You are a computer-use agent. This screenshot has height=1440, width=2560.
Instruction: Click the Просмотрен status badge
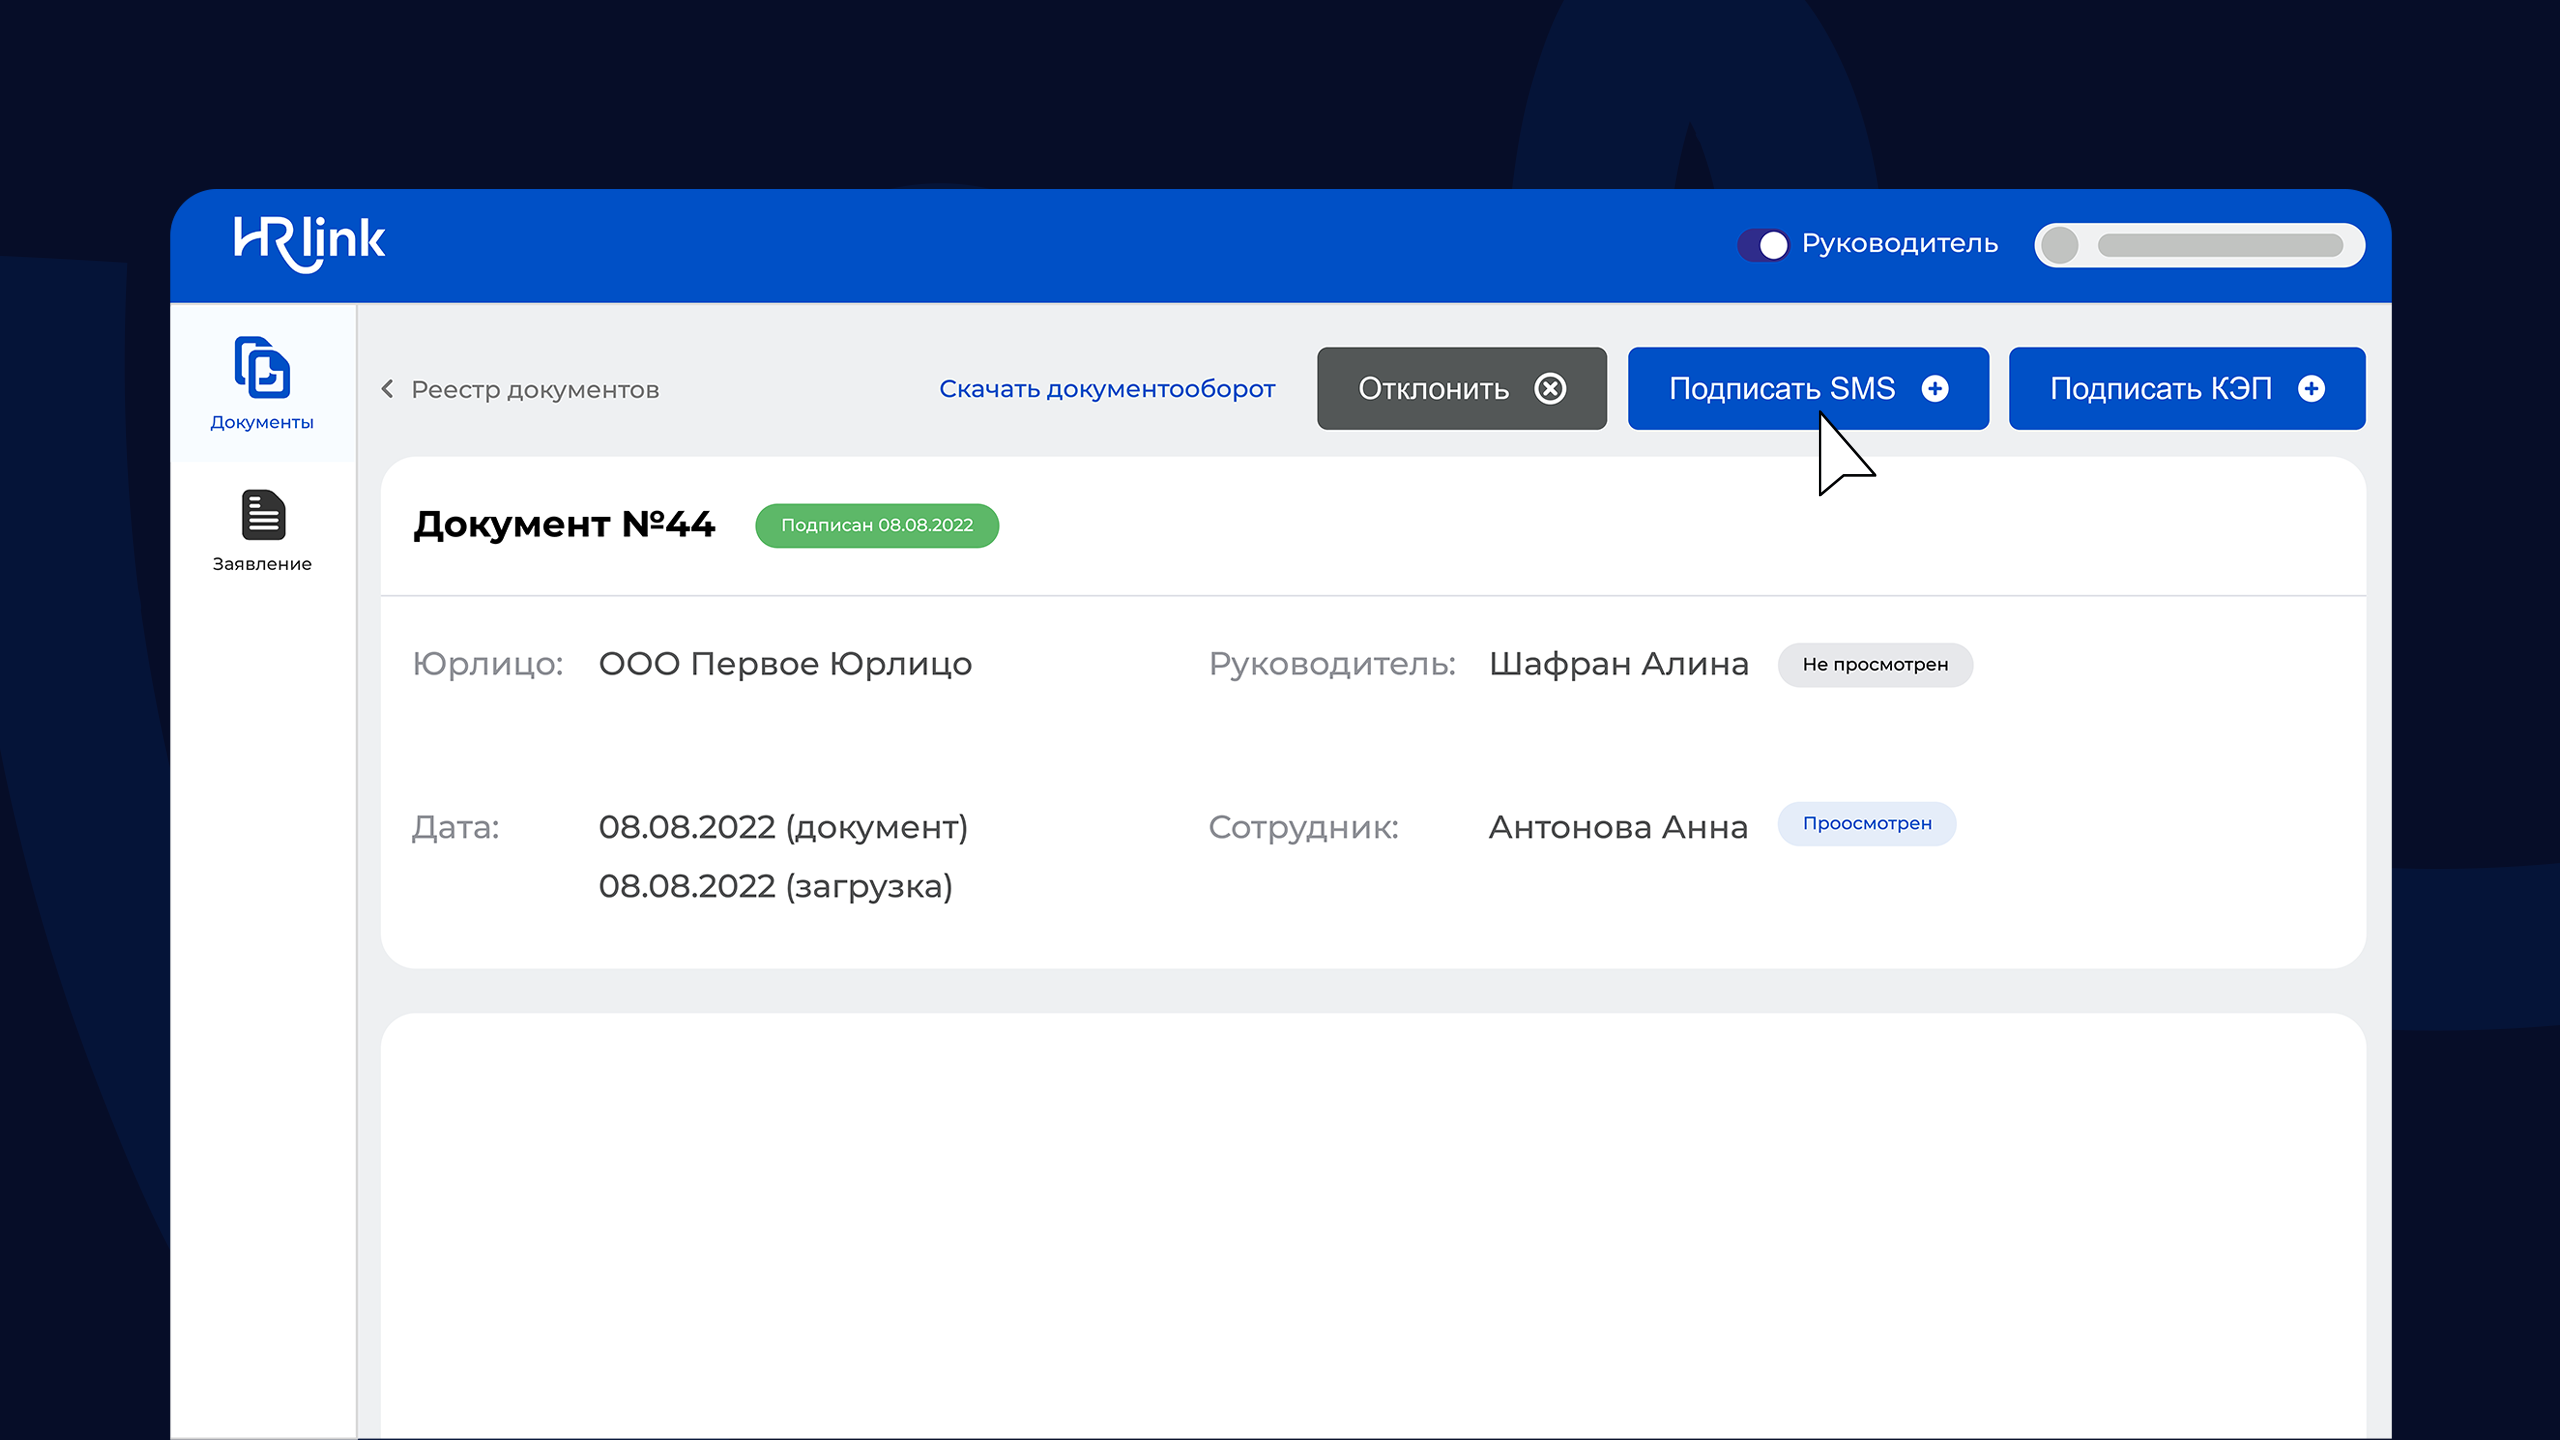[x=1866, y=824]
